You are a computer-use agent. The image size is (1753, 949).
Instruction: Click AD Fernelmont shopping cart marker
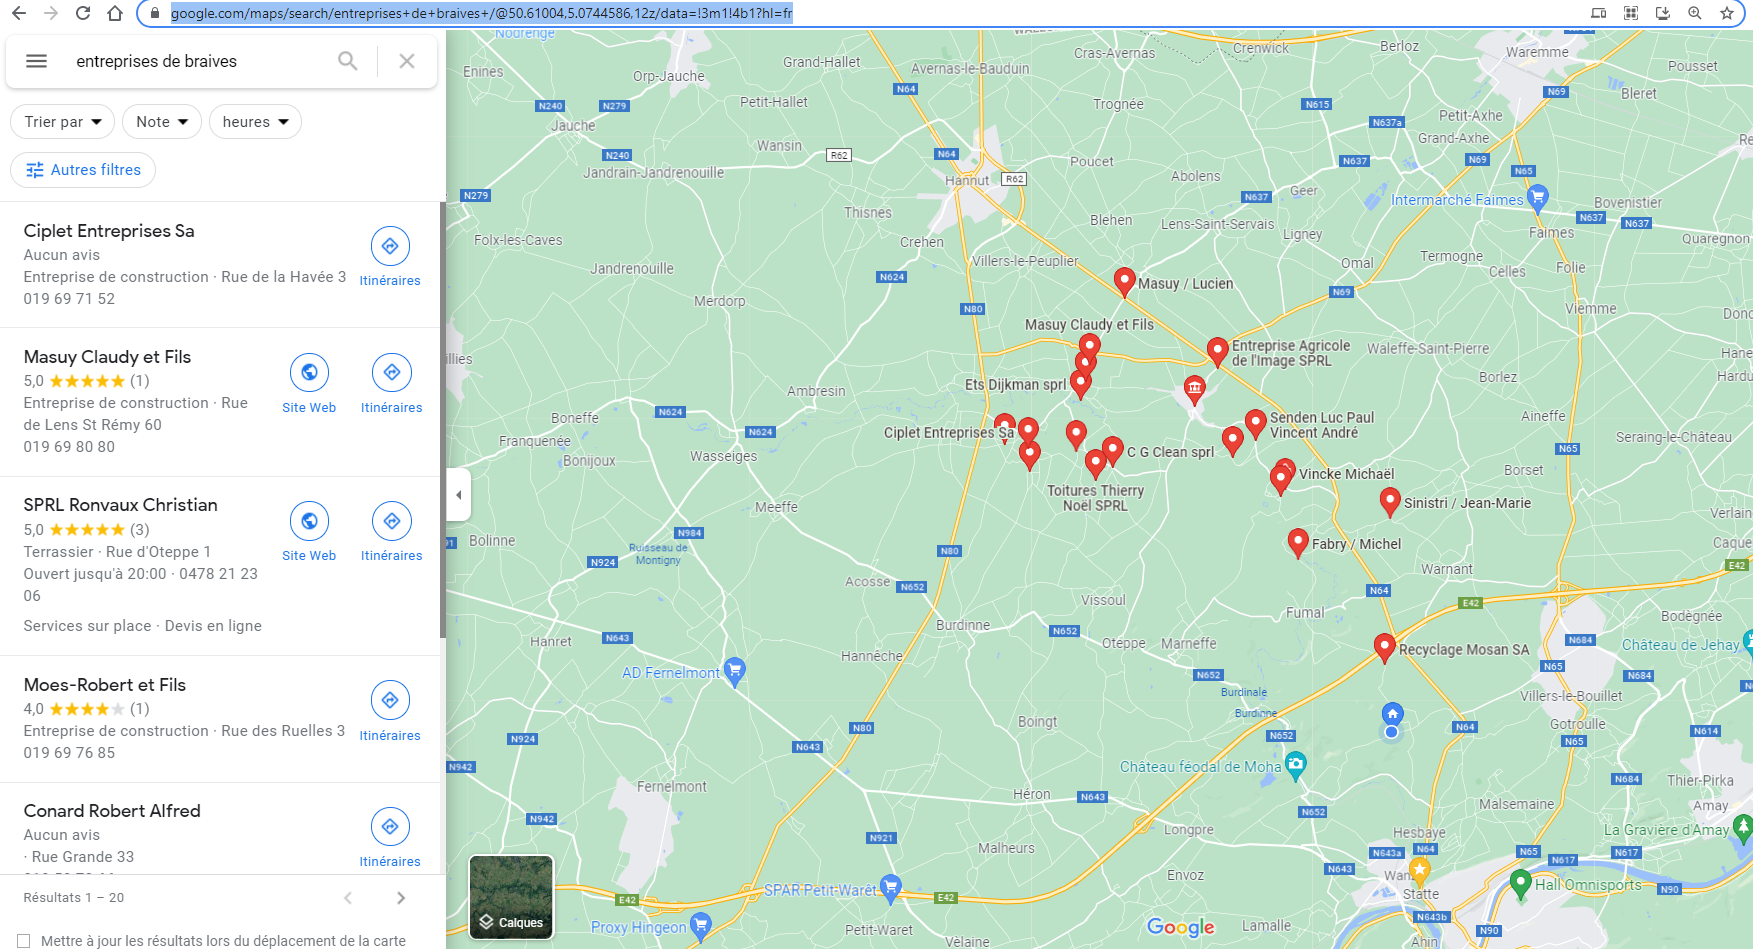[735, 671]
